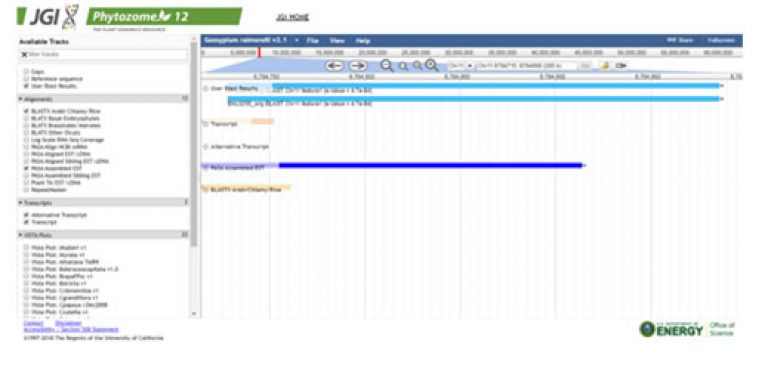Click the genomic location input field
768x365 pixels.
coord(526,65)
